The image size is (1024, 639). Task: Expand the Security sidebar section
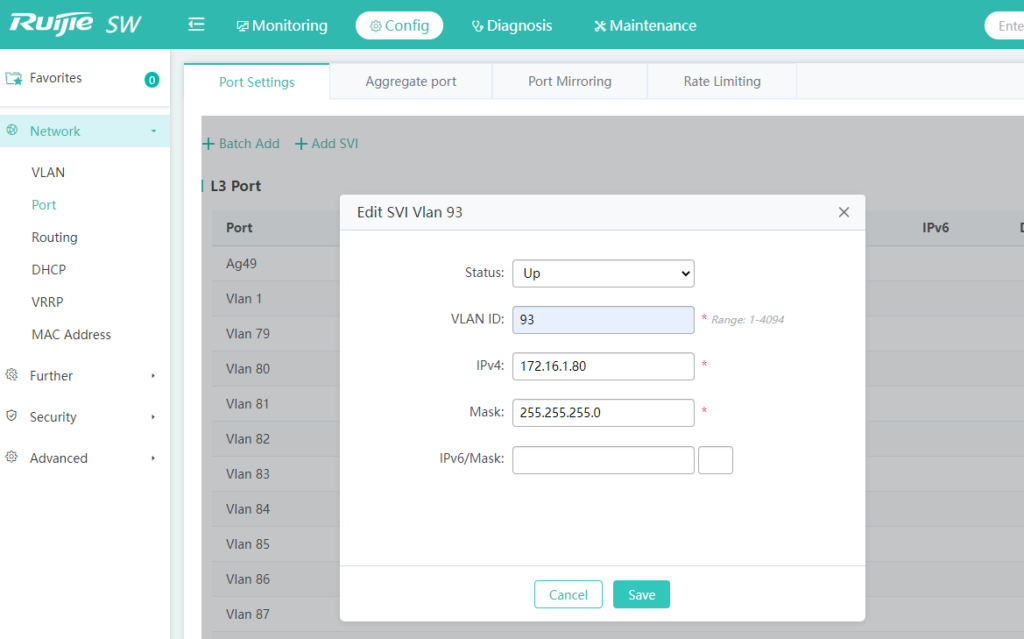coord(50,416)
